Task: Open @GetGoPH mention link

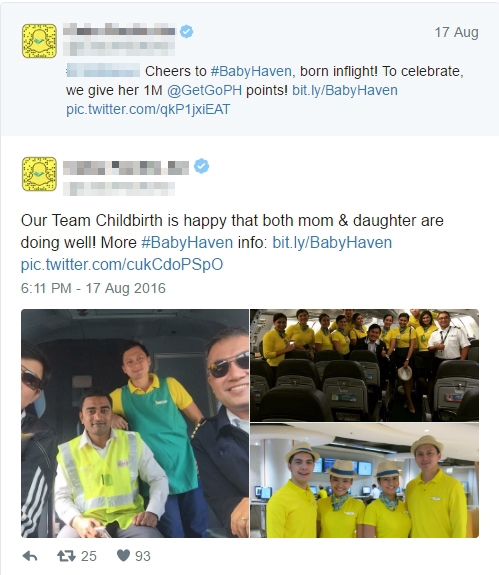Action: 204,90
